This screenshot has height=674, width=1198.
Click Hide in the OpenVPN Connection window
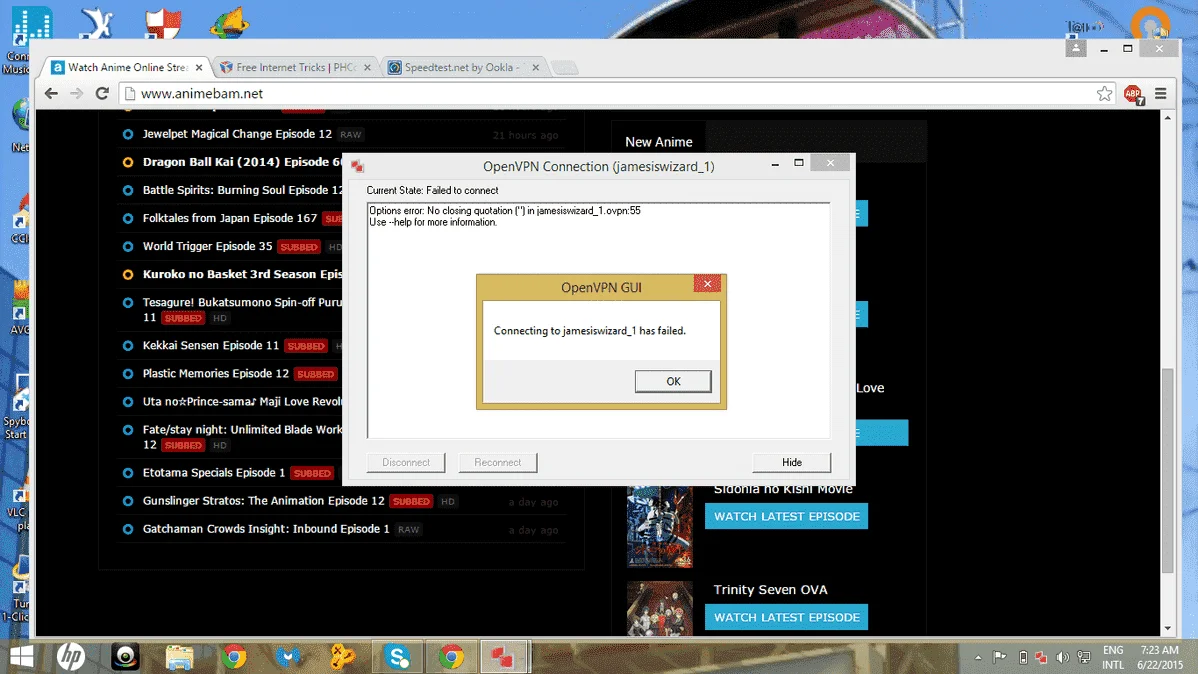pos(792,462)
